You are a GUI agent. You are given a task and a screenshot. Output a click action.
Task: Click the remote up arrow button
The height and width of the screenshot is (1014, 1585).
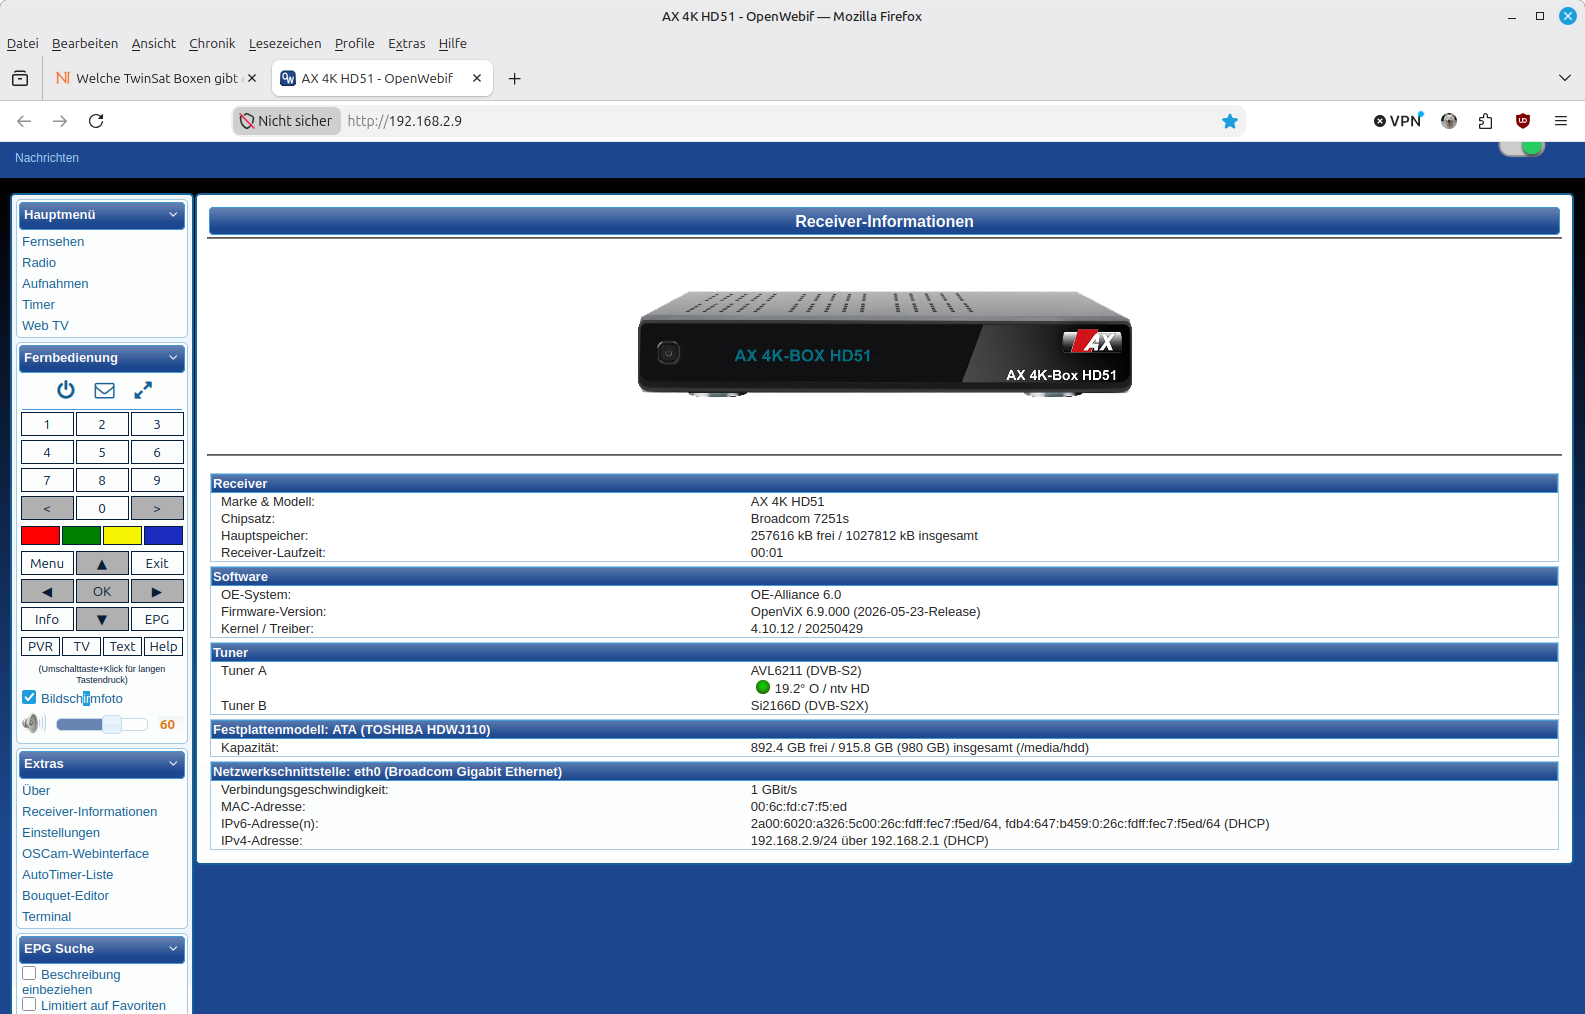102,564
